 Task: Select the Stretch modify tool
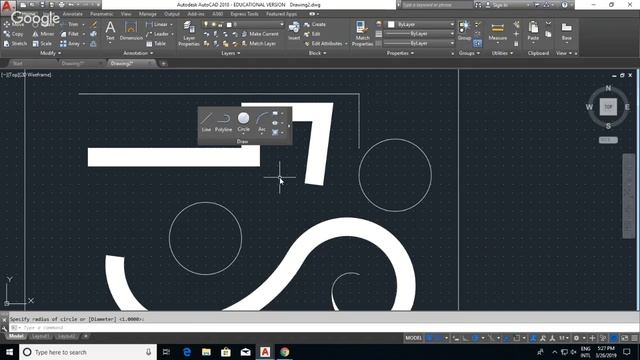(x=15, y=43)
